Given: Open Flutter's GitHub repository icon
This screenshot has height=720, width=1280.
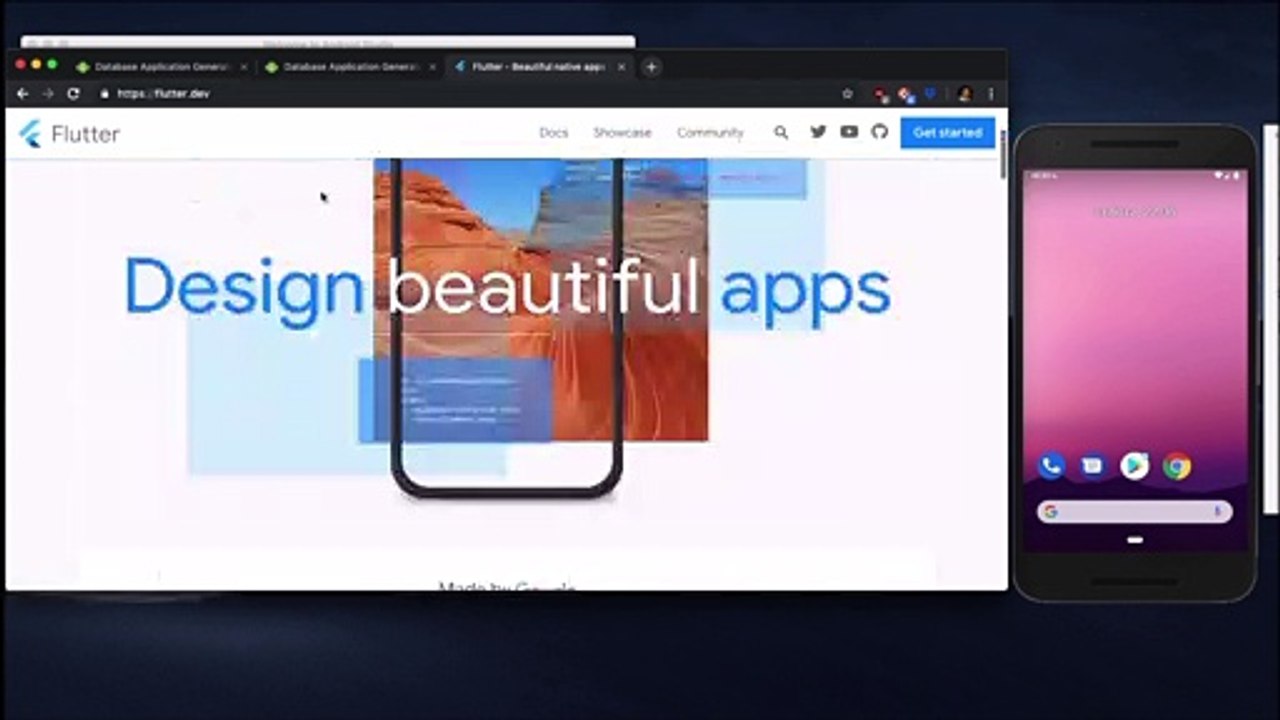Looking at the screenshot, I should click(x=880, y=132).
